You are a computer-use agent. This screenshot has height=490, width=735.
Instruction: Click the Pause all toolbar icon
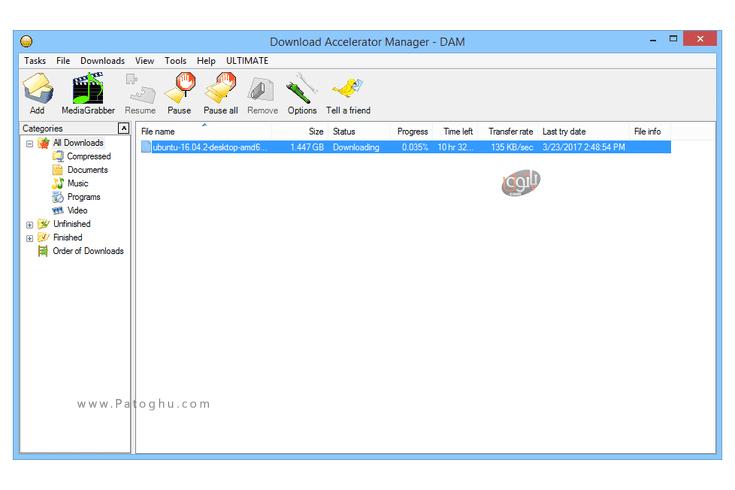tap(220, 94)
